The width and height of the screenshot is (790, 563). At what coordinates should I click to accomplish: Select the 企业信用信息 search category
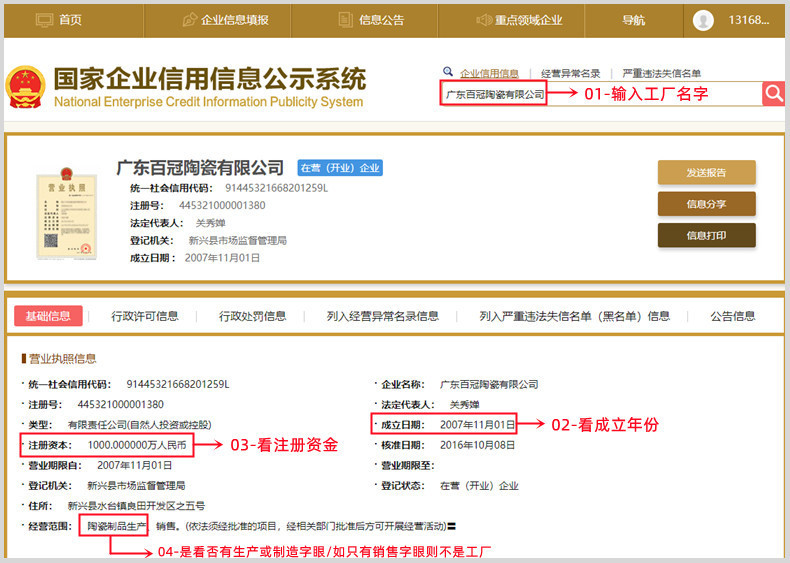tap(489, 74)
